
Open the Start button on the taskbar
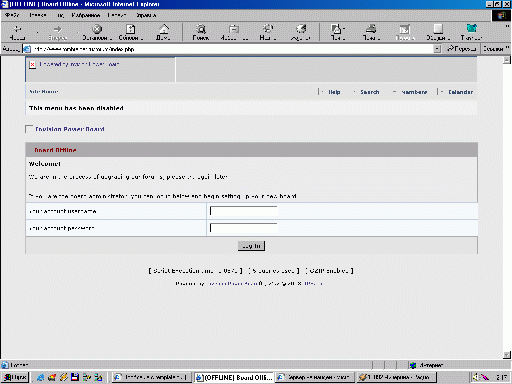(x=15, y=377)
